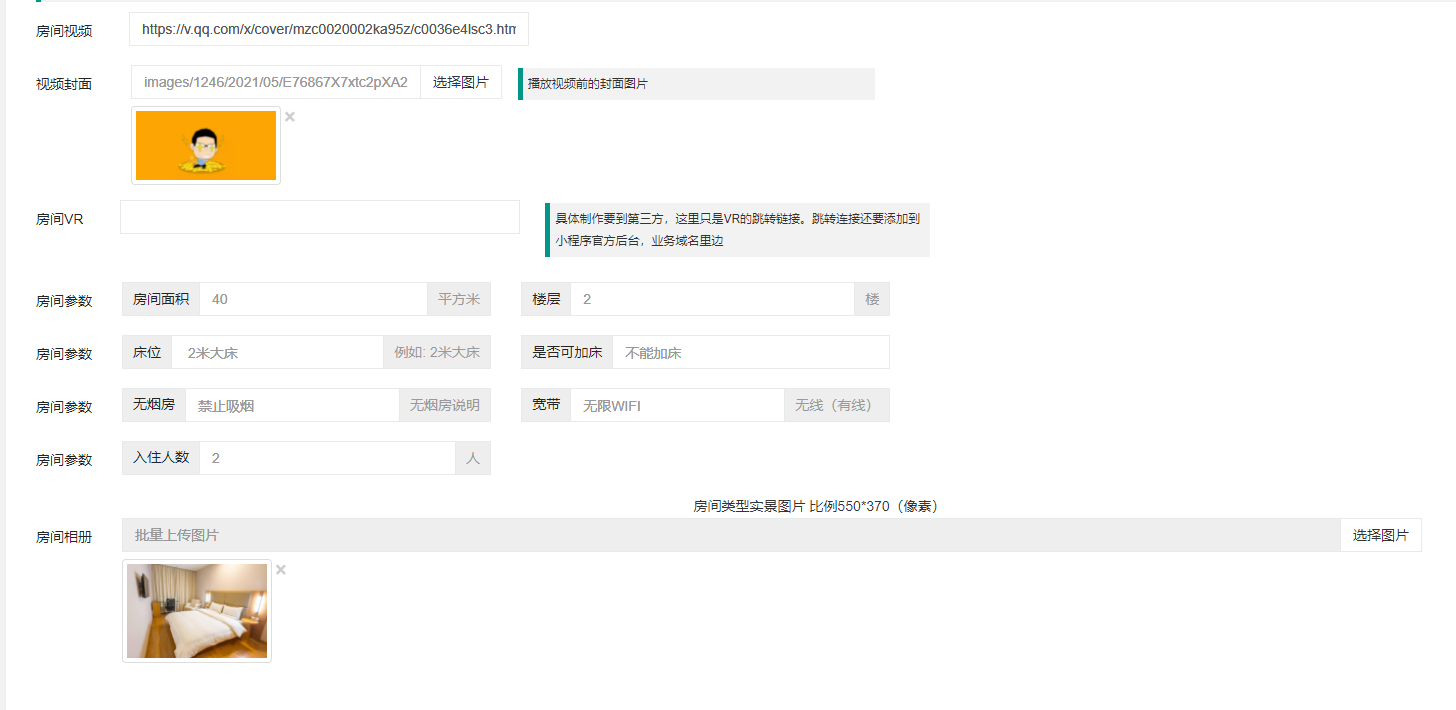Image resolution: width=1456 pixels, height=710 pixels.
Task: Click the 平方米 unit suffix
Action: 459,299
